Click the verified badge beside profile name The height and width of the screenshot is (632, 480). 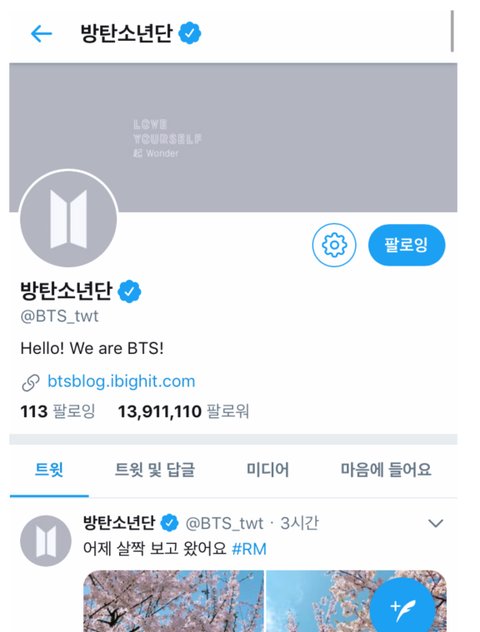click(x=129, y=291)
